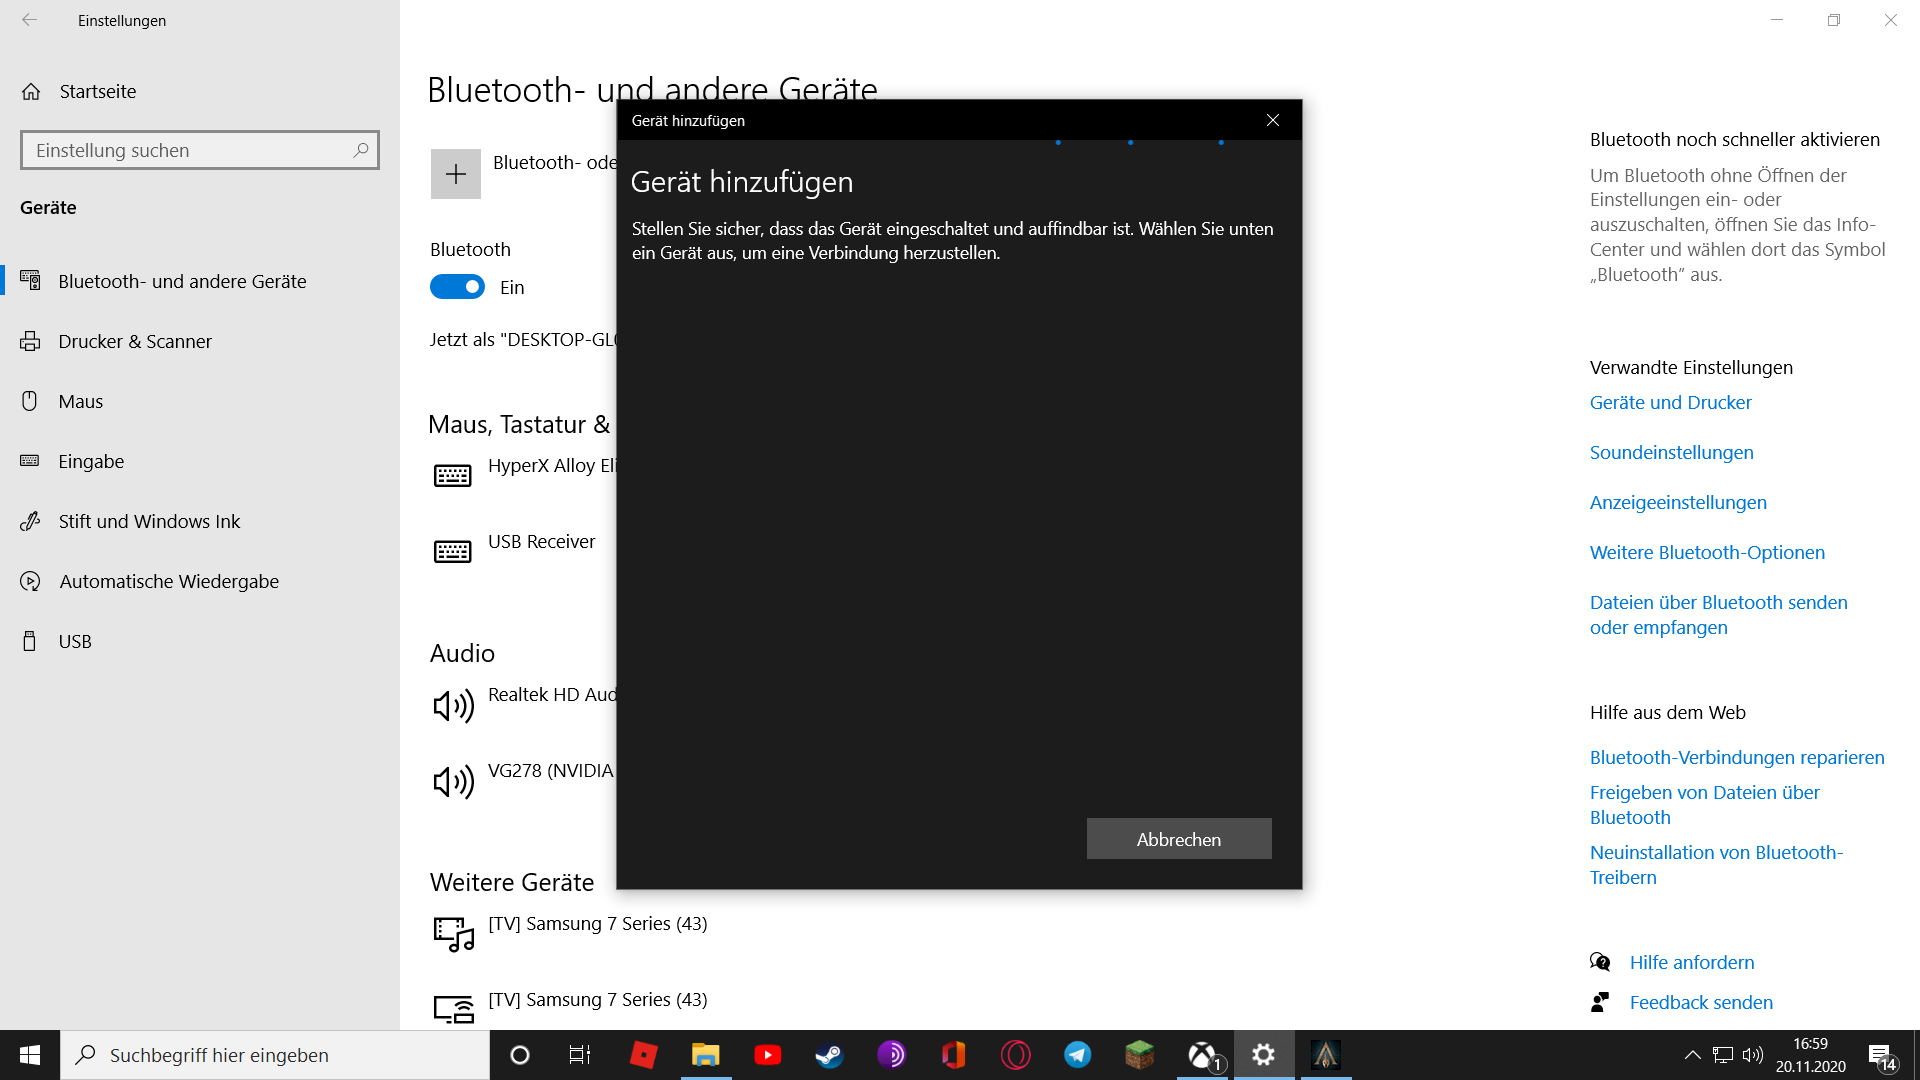Close the Gerät hinzufügen dialog
Screen dimensions: 1920x1080
(1273, 120)
